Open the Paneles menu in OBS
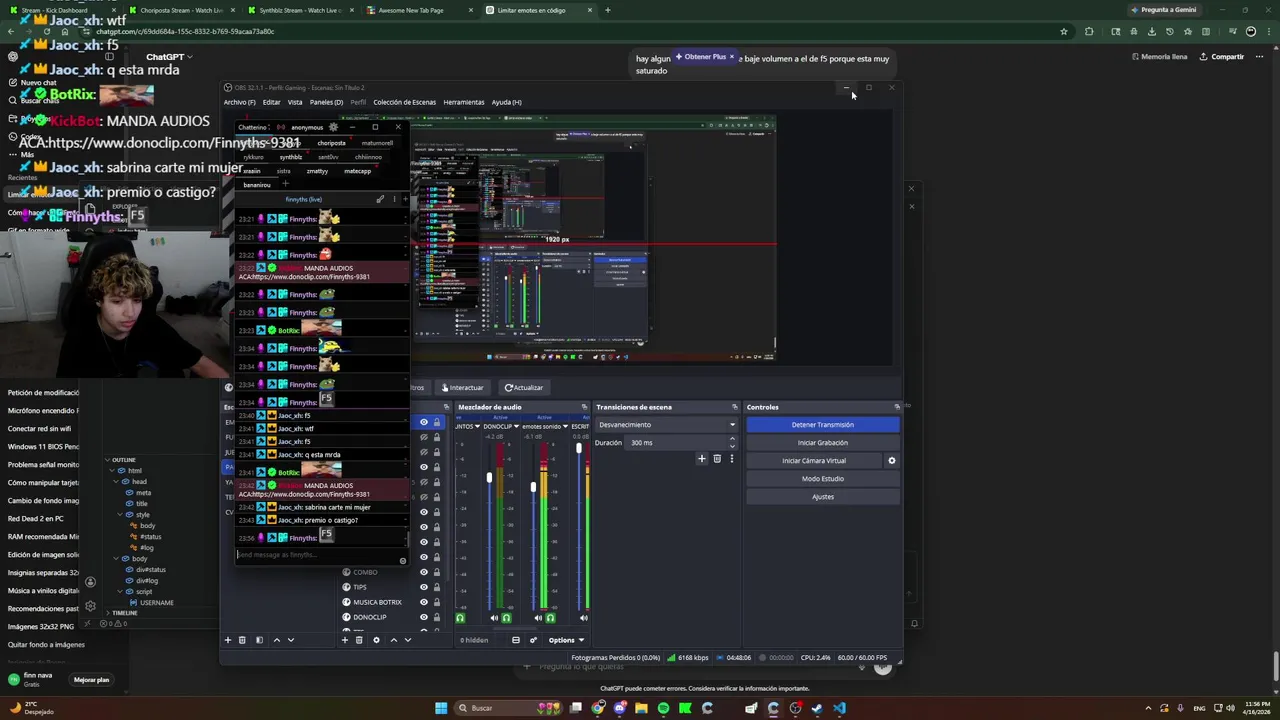 (x=326, y=102)
